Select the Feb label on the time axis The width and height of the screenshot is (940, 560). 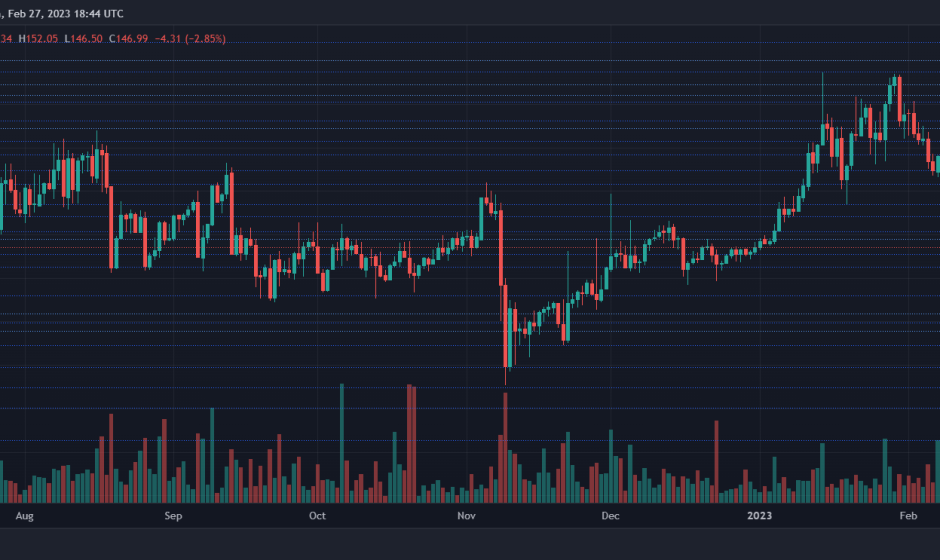tap(908, 516)
